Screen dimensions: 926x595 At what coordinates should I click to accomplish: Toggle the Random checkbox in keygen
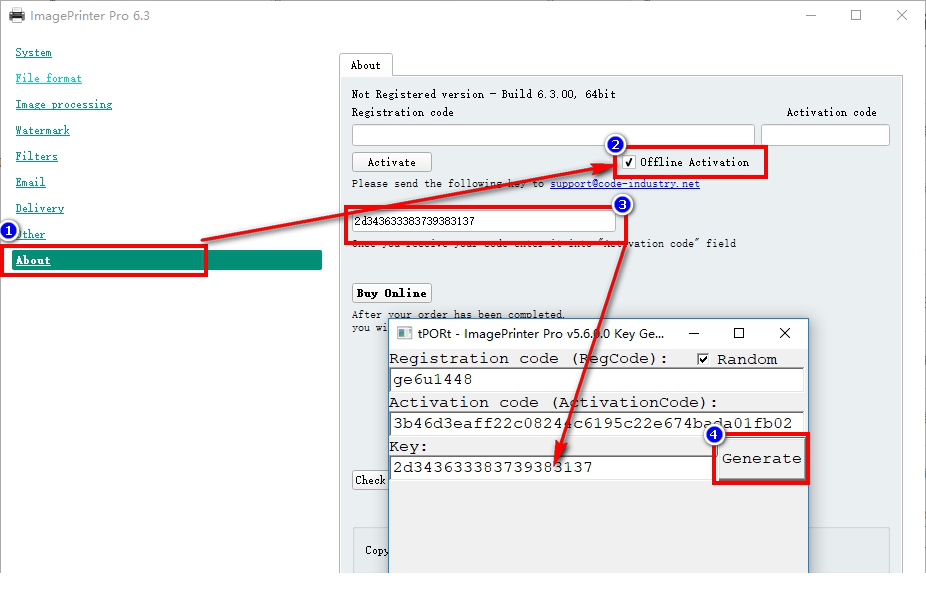point(703,359)
